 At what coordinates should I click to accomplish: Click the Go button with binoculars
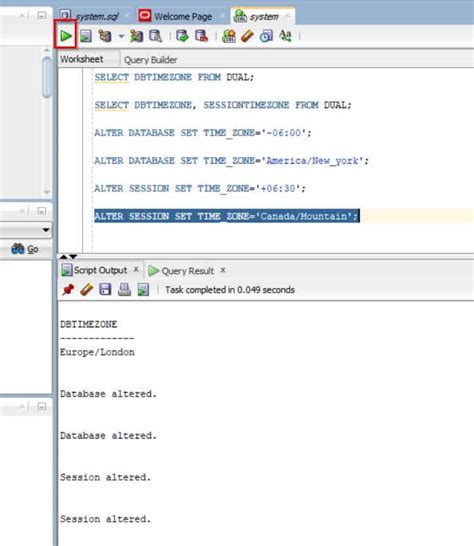25,249
